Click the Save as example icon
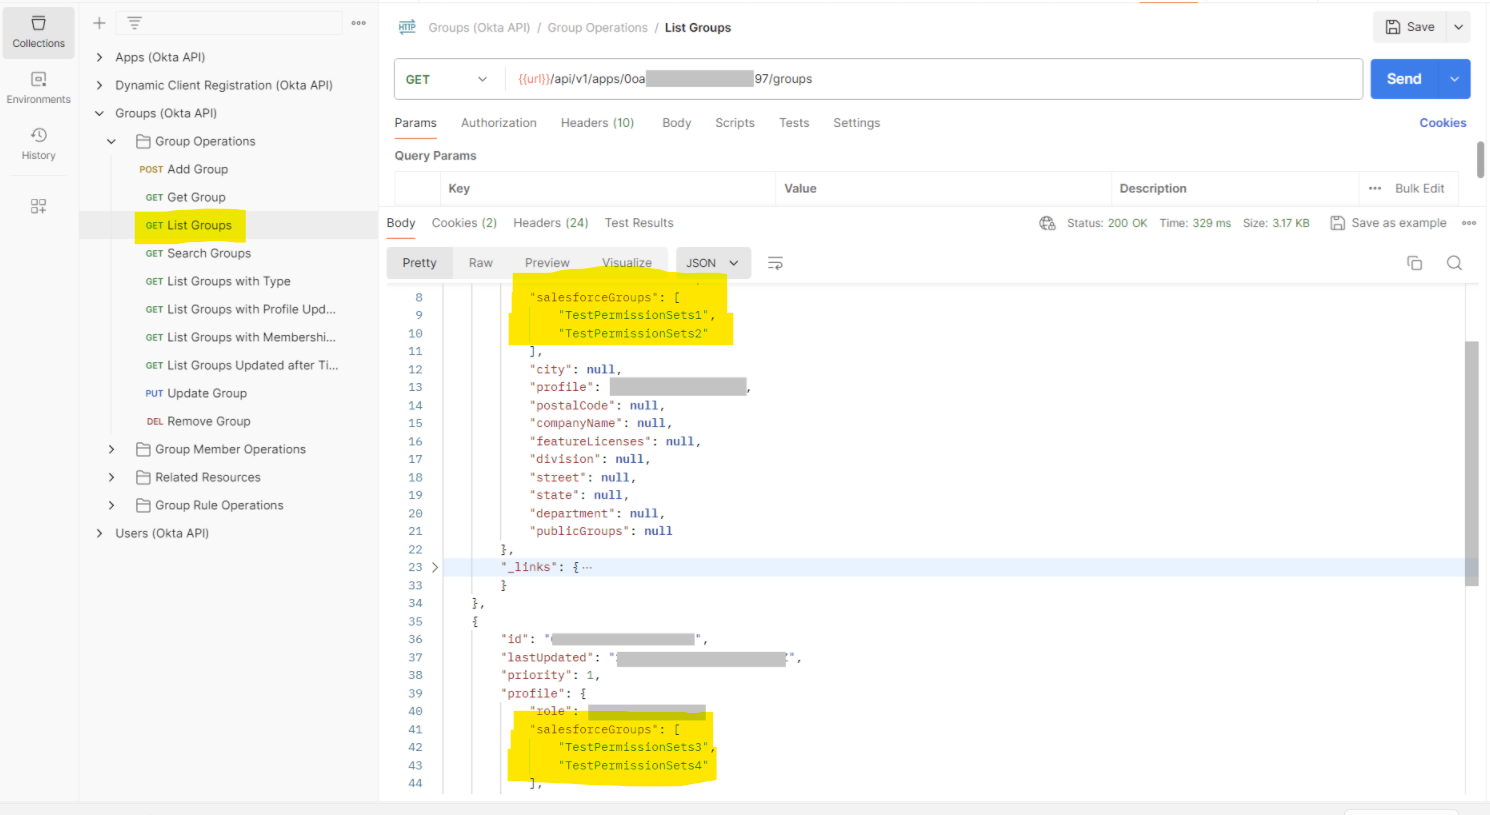 pos(1337,223)
